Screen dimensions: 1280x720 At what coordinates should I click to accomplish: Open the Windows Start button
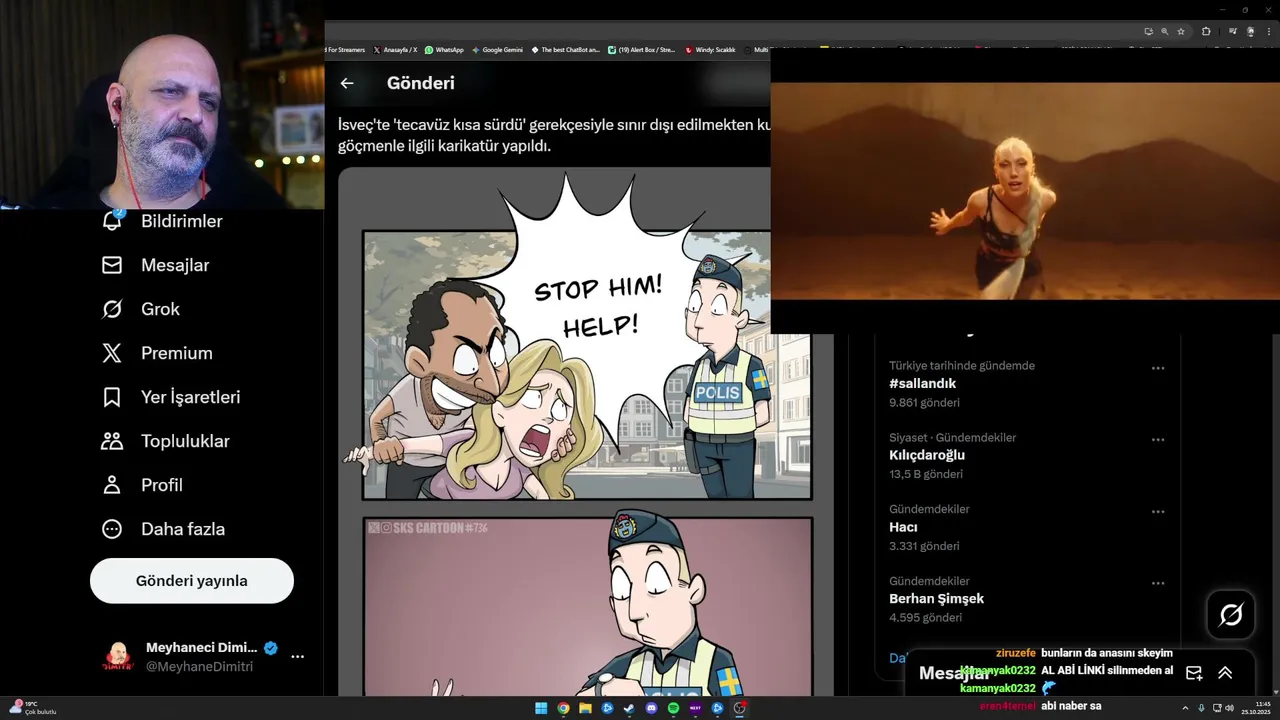(541, 708)
